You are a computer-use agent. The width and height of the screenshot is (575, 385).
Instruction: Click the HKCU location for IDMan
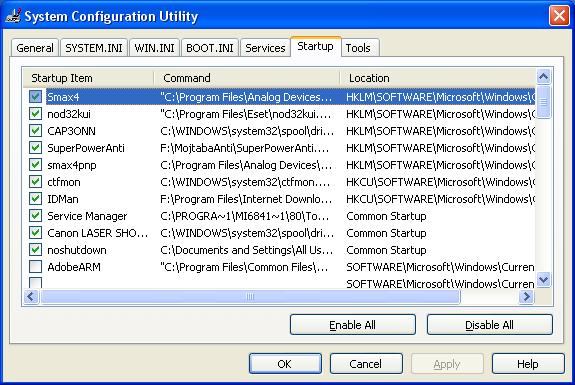(x=440, y=199)
